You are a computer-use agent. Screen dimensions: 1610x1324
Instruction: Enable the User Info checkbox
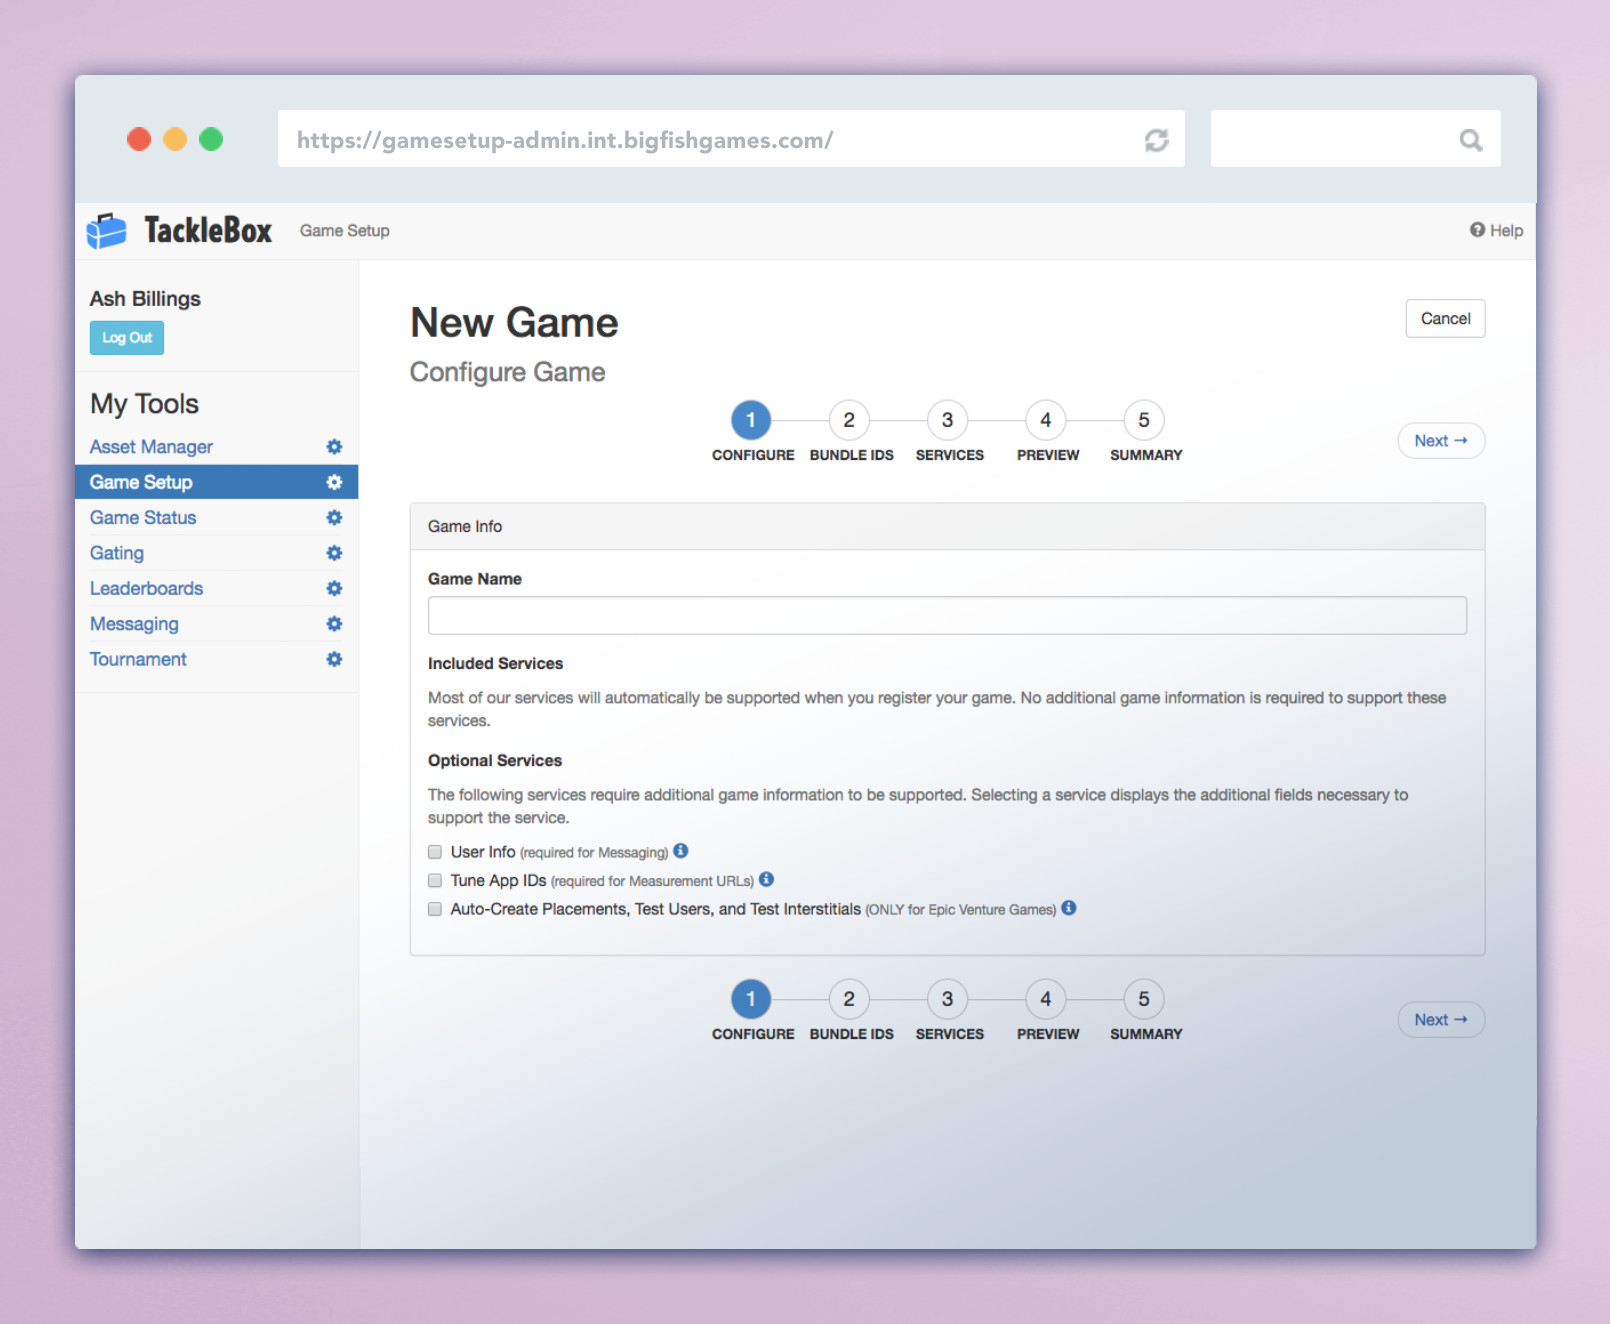click(435, 852)
